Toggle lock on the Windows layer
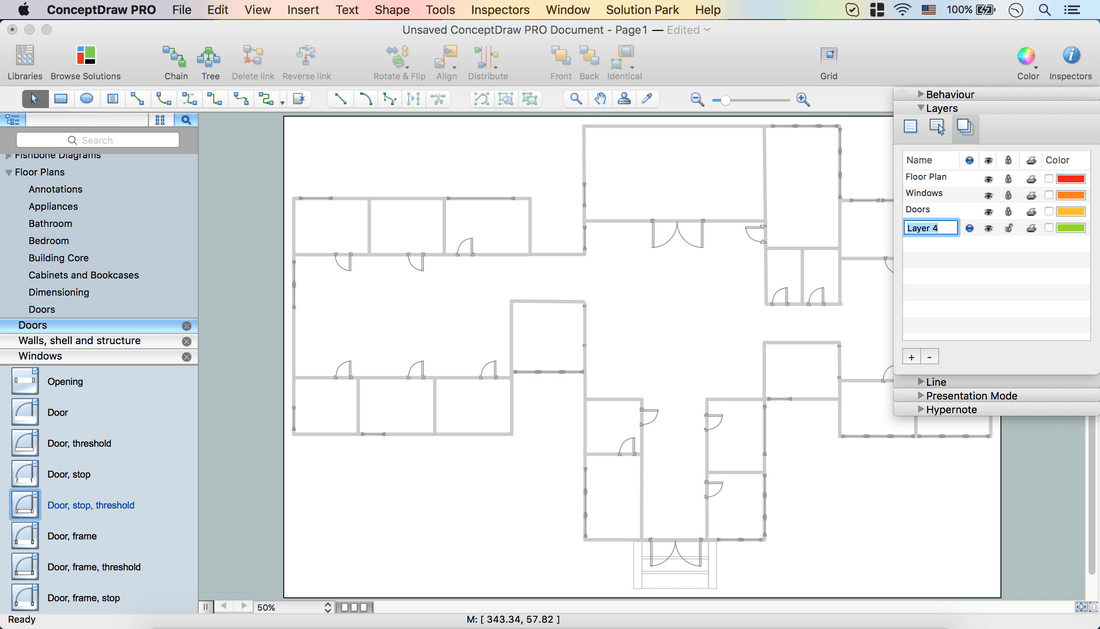The width and height of the screenshot is (1100, 629). pos(1008,194)
